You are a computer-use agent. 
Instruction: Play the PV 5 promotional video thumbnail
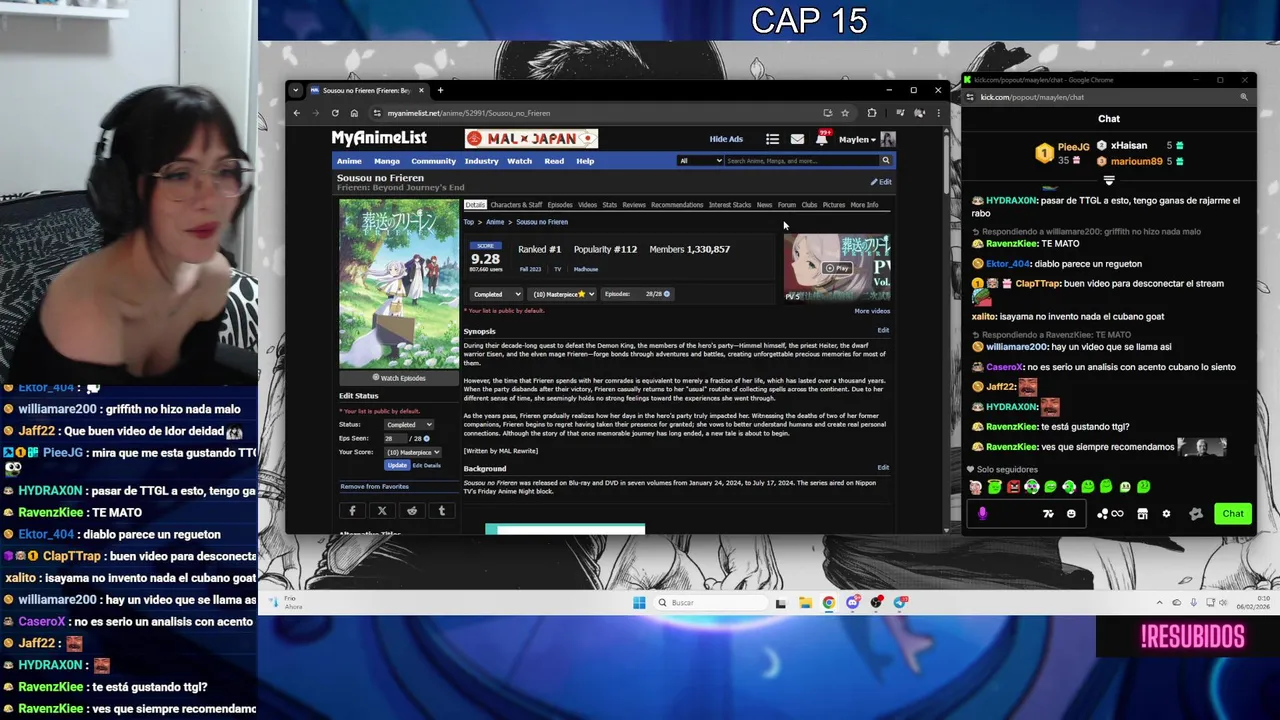coord(837,267)
